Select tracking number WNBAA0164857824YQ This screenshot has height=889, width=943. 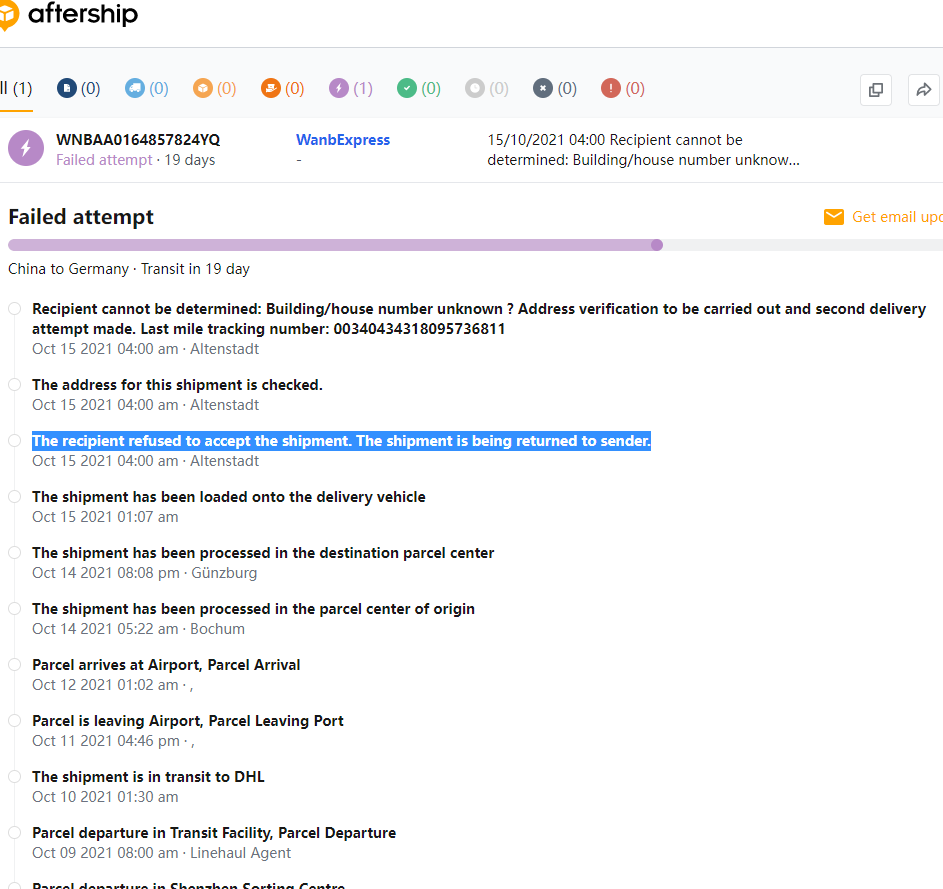tap(138, 140)
